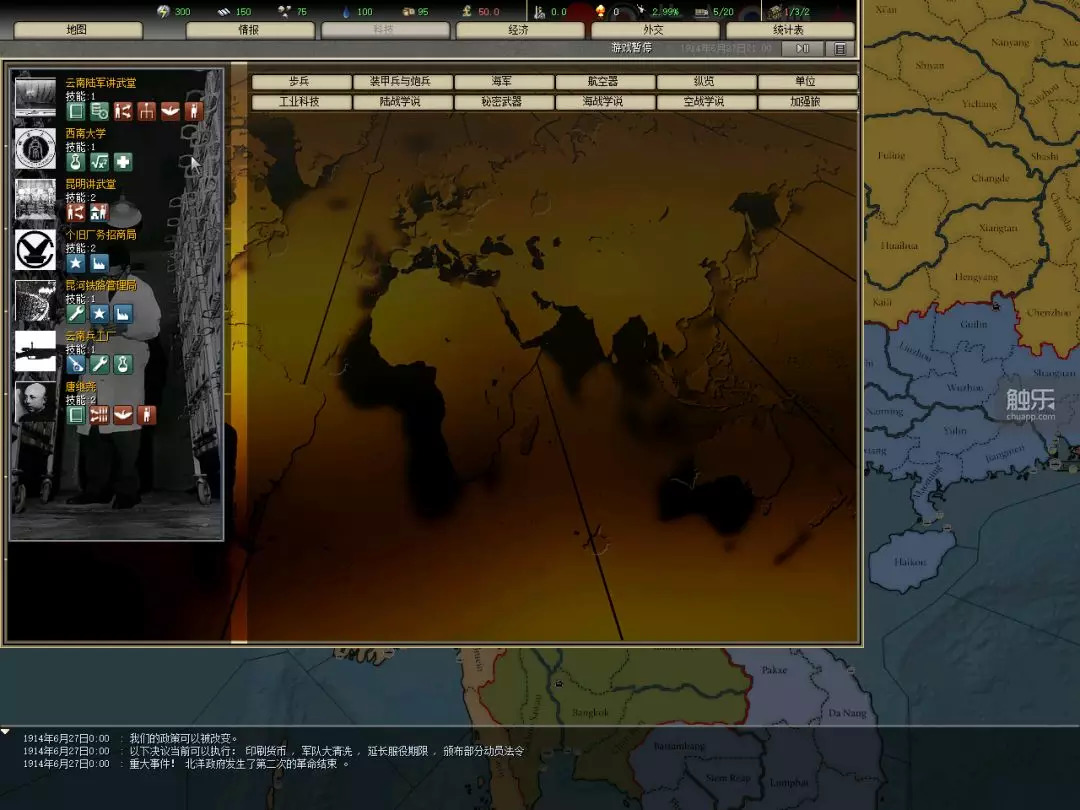Collapse the event log arrow at bottom left
The width and height of the screenshot is (1080, 810).
tap(6, 731)
